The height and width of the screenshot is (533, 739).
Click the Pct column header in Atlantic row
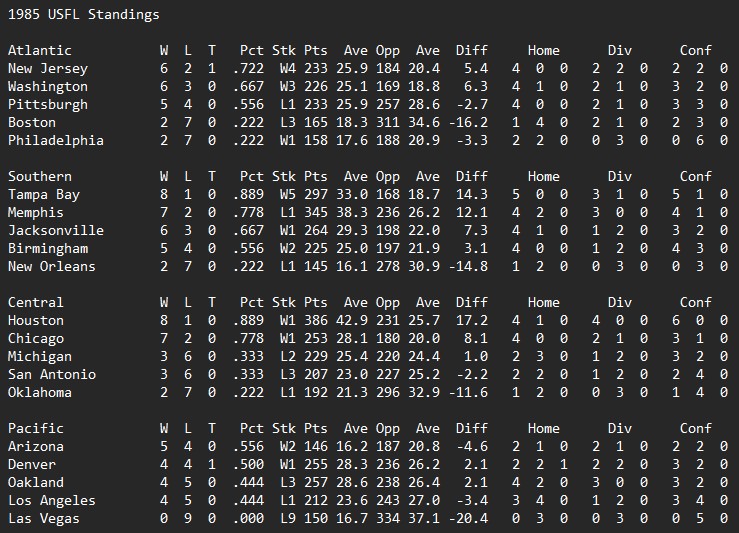click(252, 50)
